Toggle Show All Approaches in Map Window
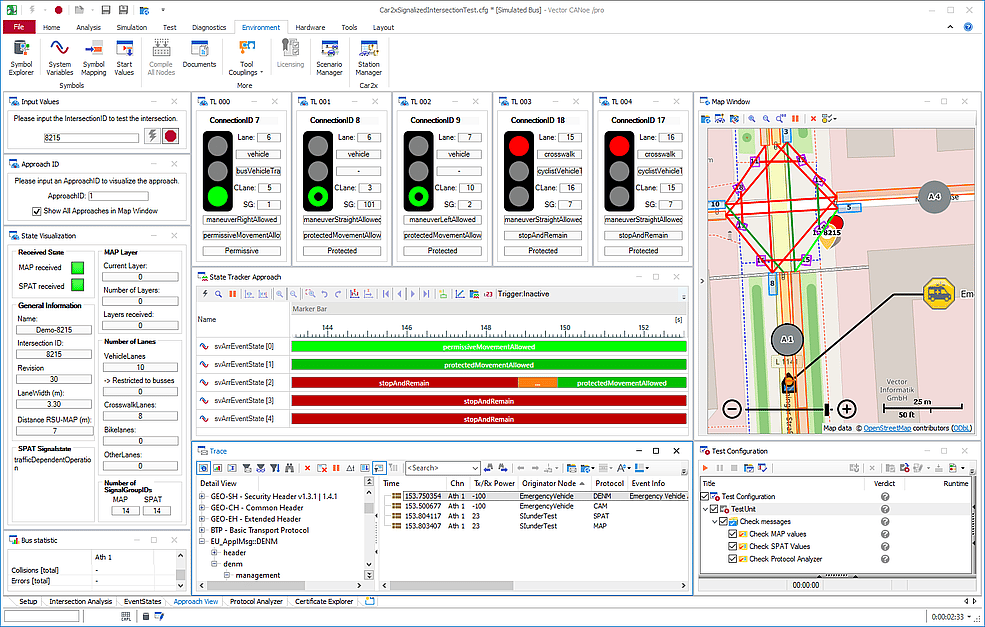The image size is (985, 627). [37, 211]
